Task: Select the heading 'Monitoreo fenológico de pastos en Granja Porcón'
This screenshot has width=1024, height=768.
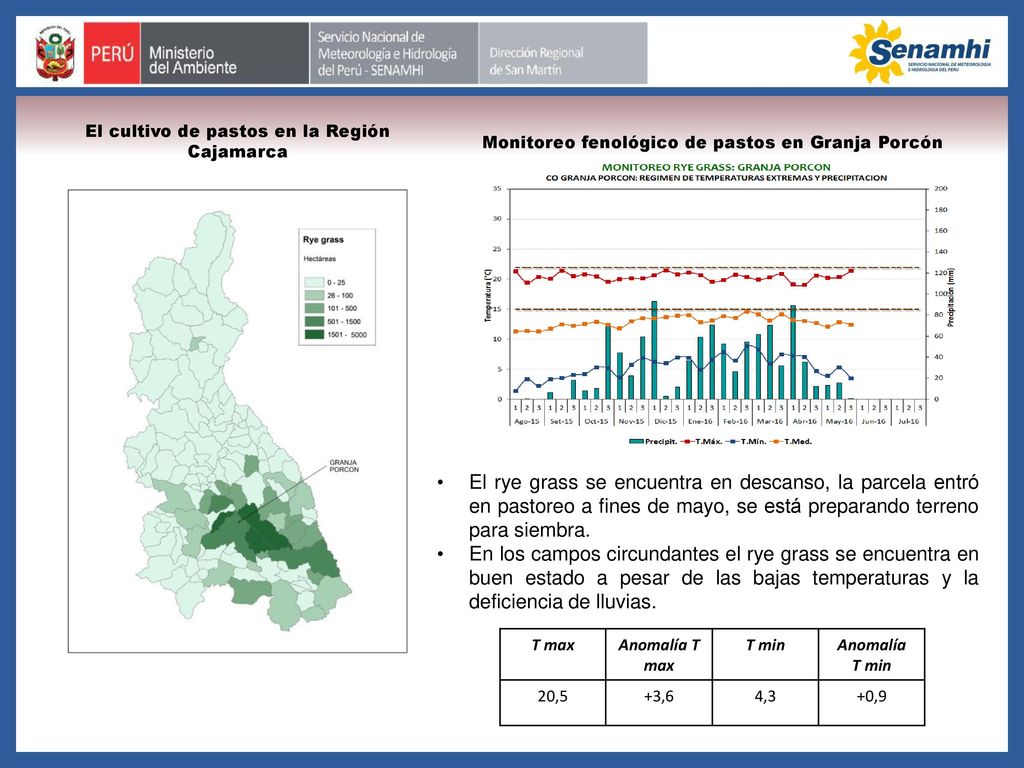Action: pos(712,142)
